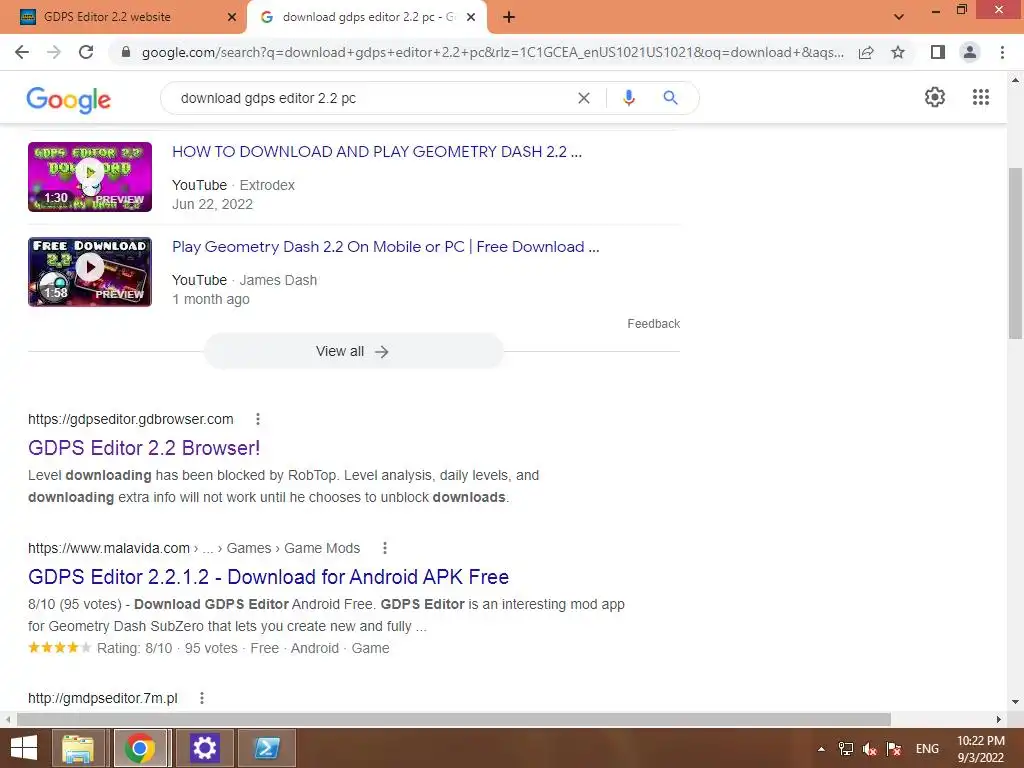Open File Explorer from taskbar
The height and width of the screenshot is (768, 1024).
[78, 748]
